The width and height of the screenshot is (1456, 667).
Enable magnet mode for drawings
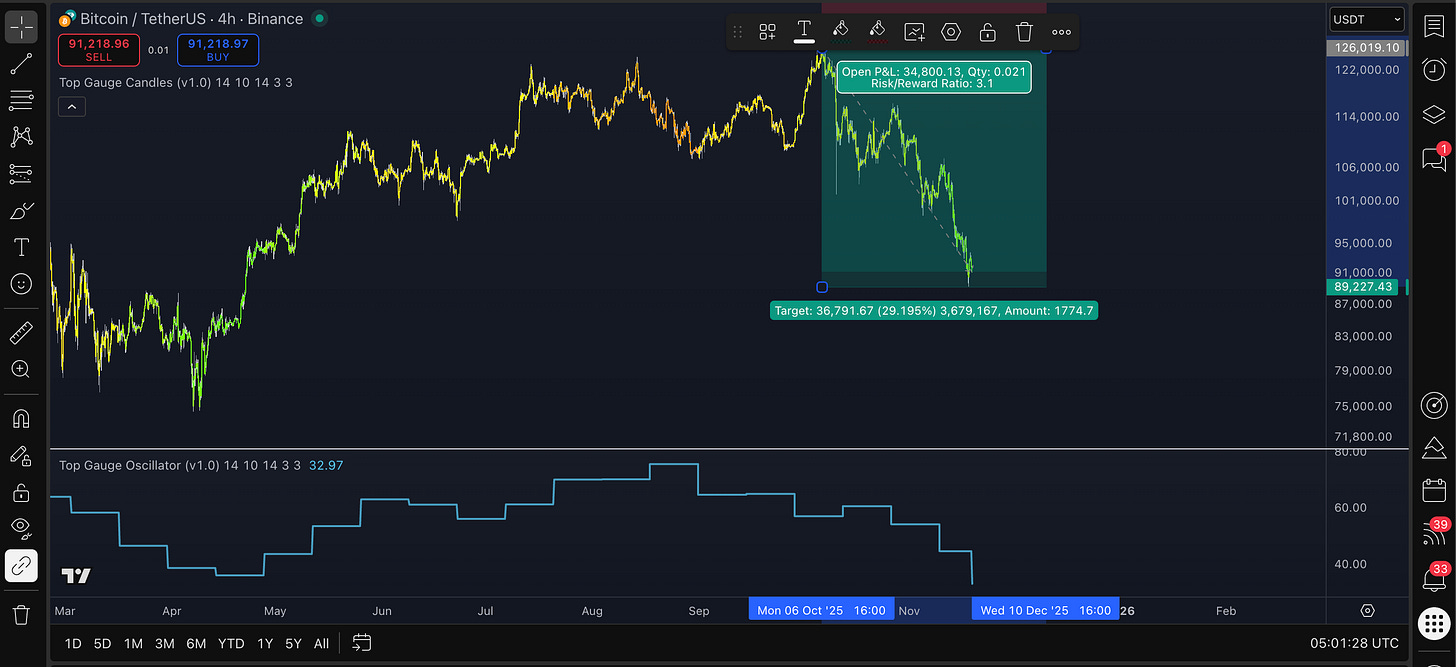[x=21, y=418]
